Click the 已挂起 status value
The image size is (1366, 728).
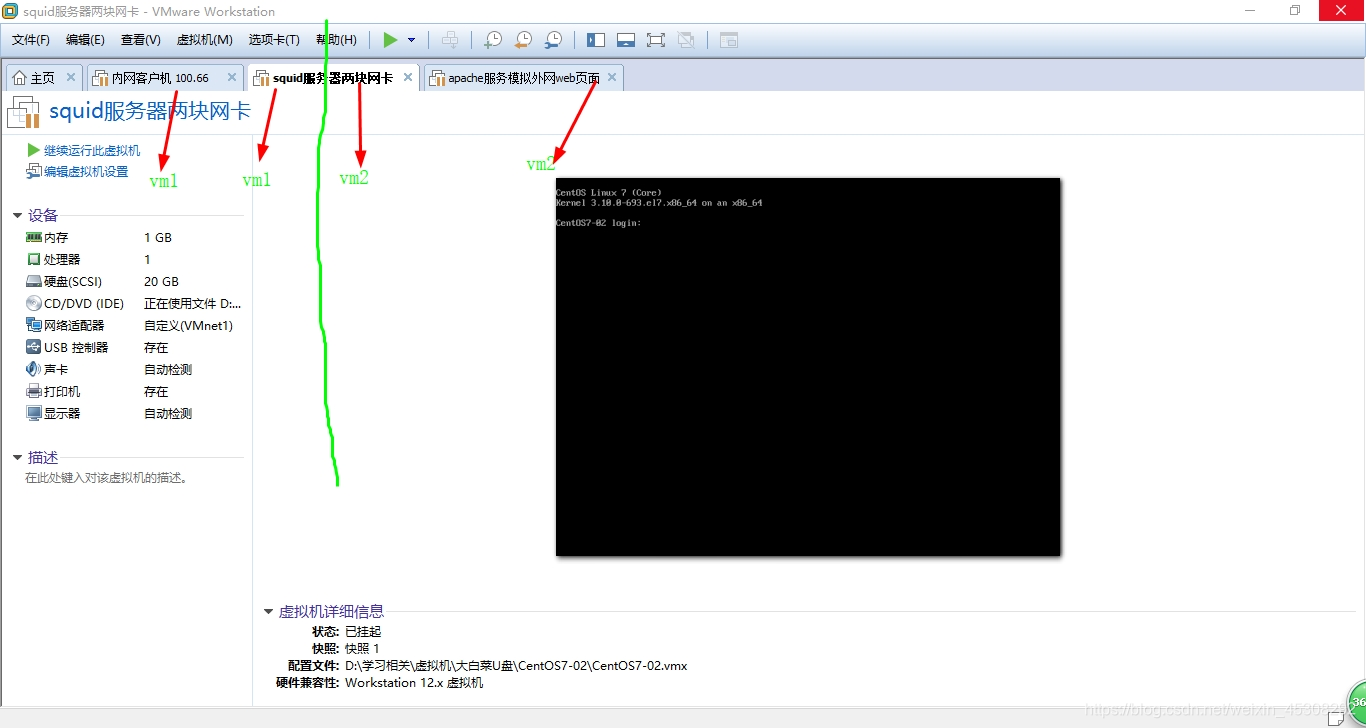(363, 632)
